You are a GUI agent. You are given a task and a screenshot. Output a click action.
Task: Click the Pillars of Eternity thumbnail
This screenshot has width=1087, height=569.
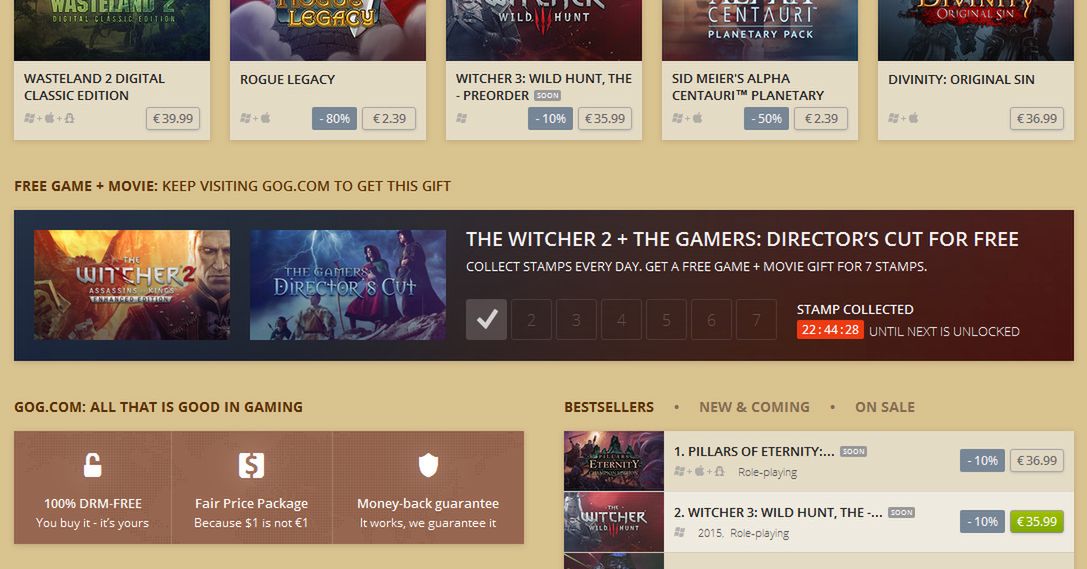pos(614,461)
